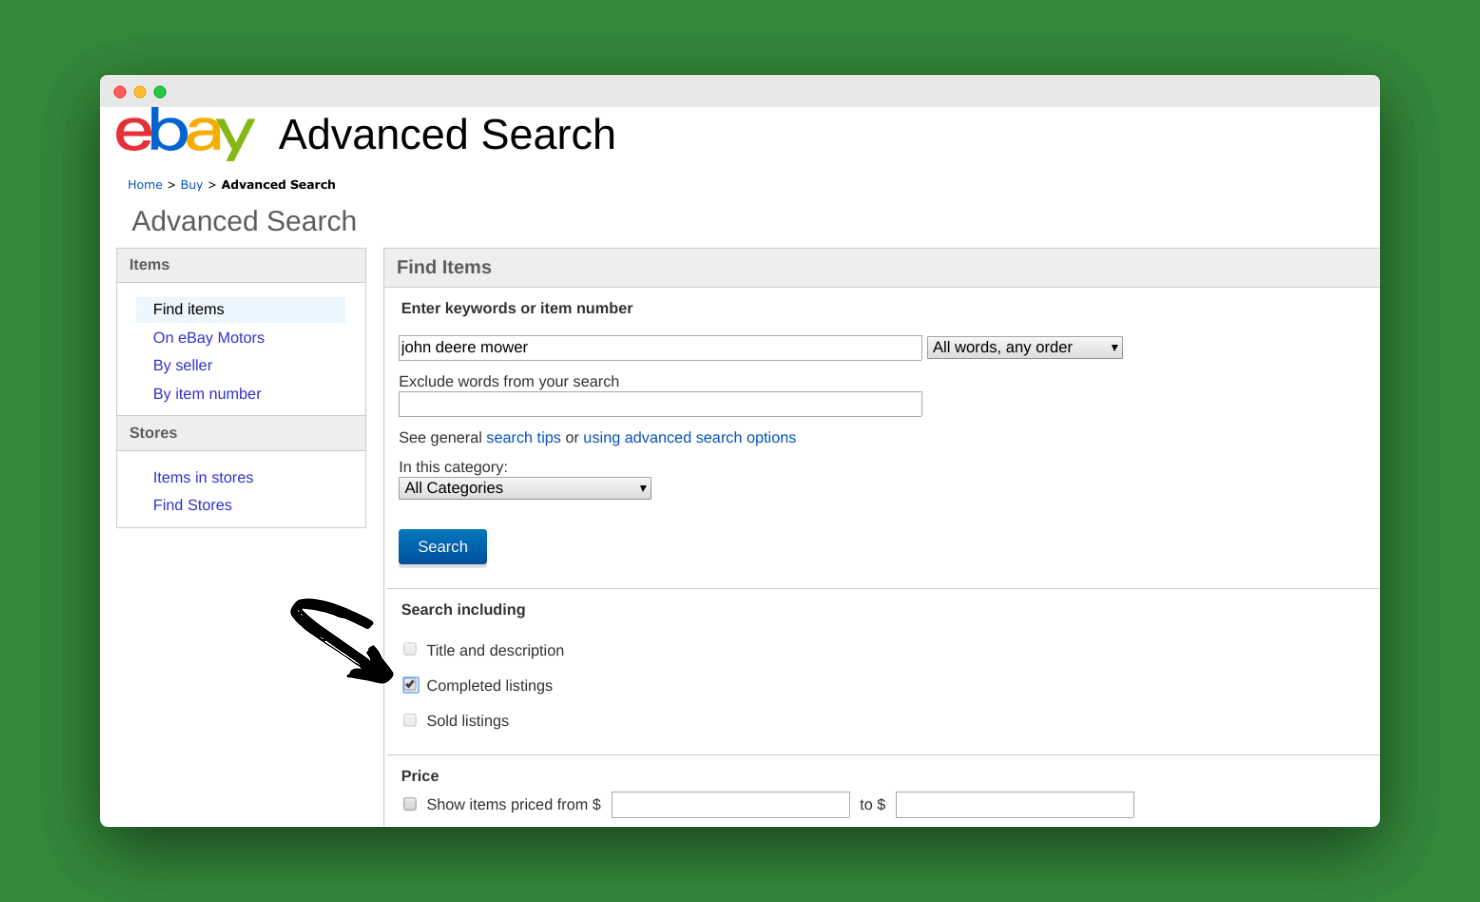This screenshot has width=1480, height=902.
Task: Open the search tips link
Action: [x=523, y=438]
